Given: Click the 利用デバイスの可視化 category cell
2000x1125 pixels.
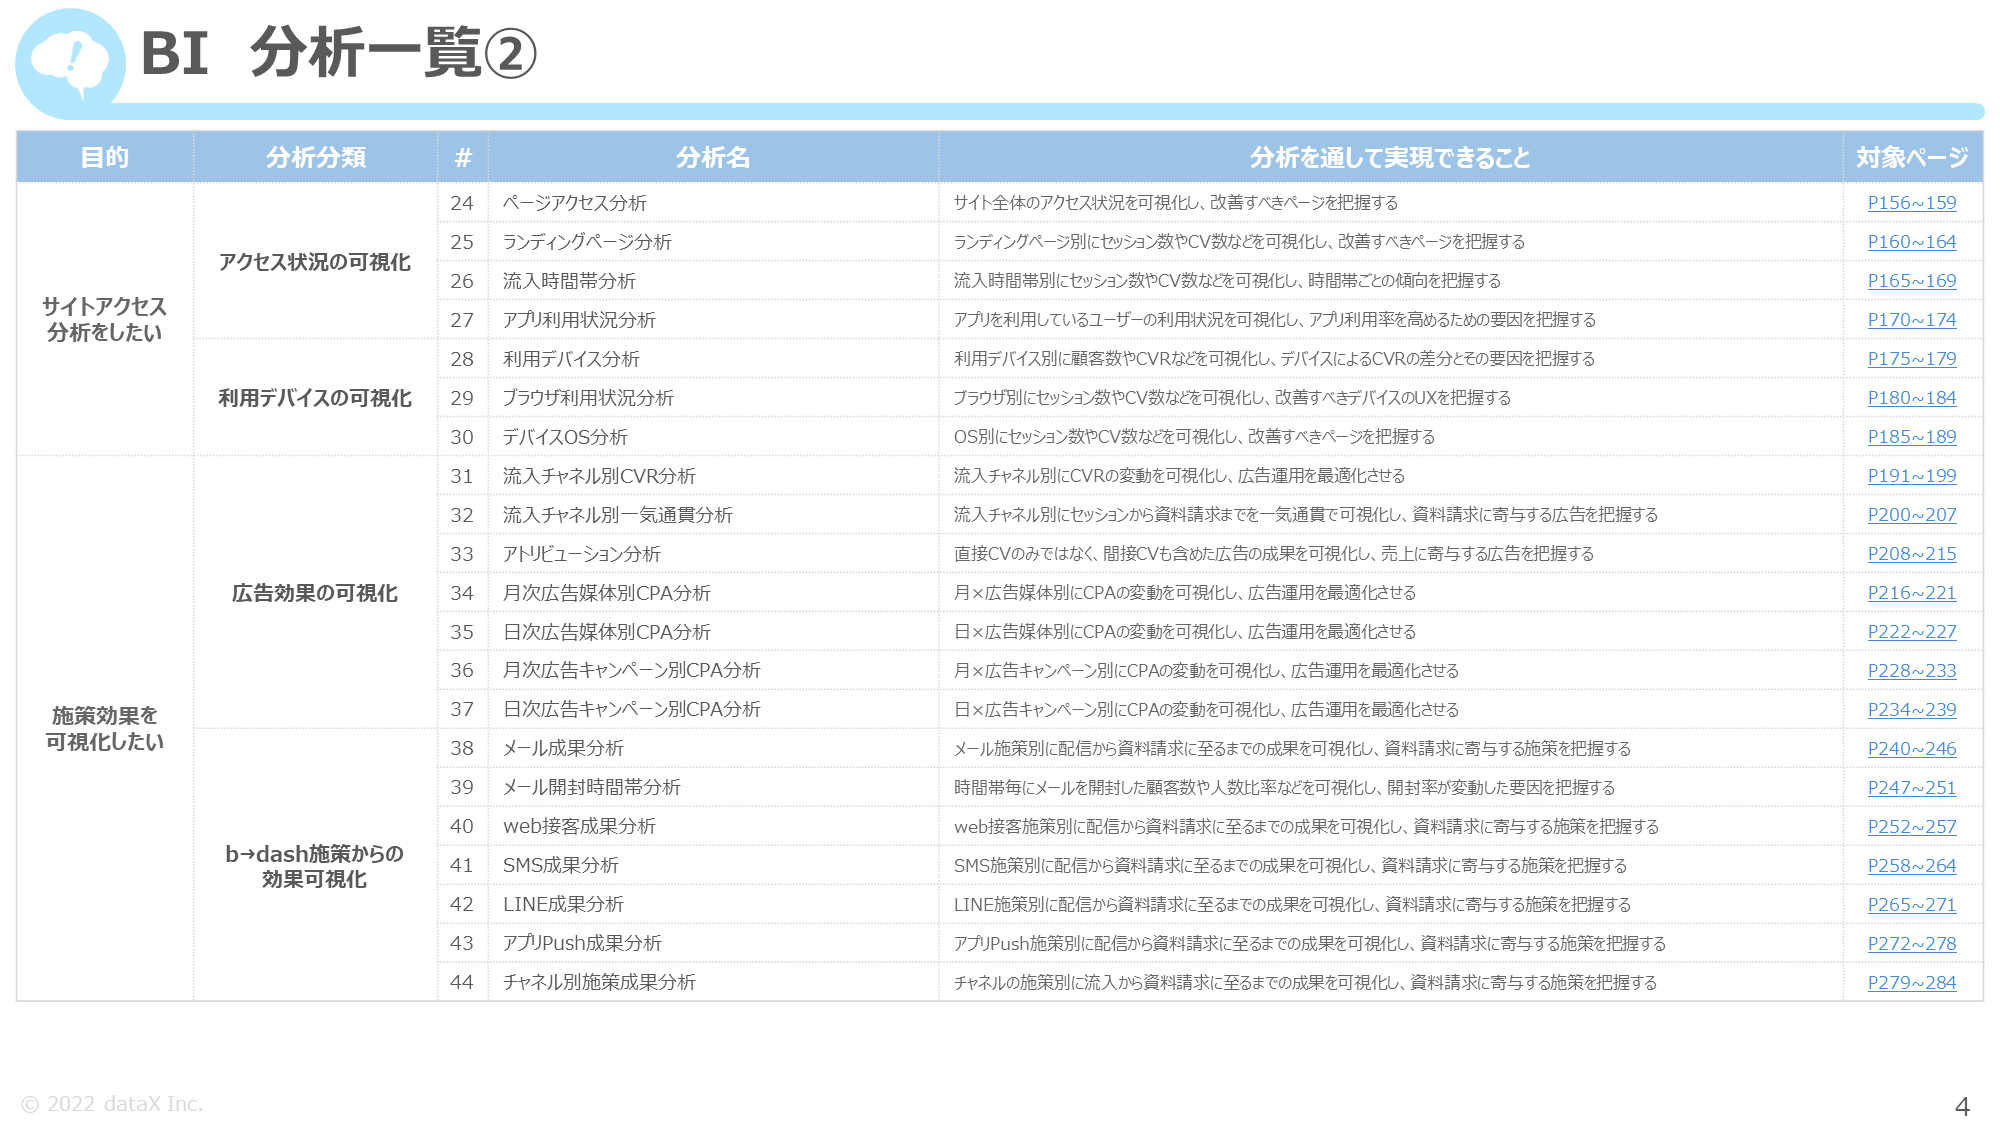Looking at the screenshot, I should (x=315, y=398).
